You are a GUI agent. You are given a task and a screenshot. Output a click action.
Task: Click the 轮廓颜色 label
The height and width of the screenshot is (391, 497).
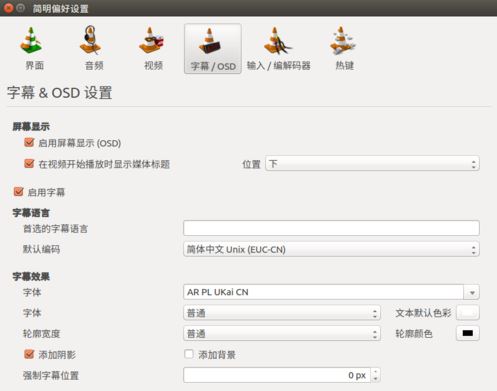pos(414,334)
